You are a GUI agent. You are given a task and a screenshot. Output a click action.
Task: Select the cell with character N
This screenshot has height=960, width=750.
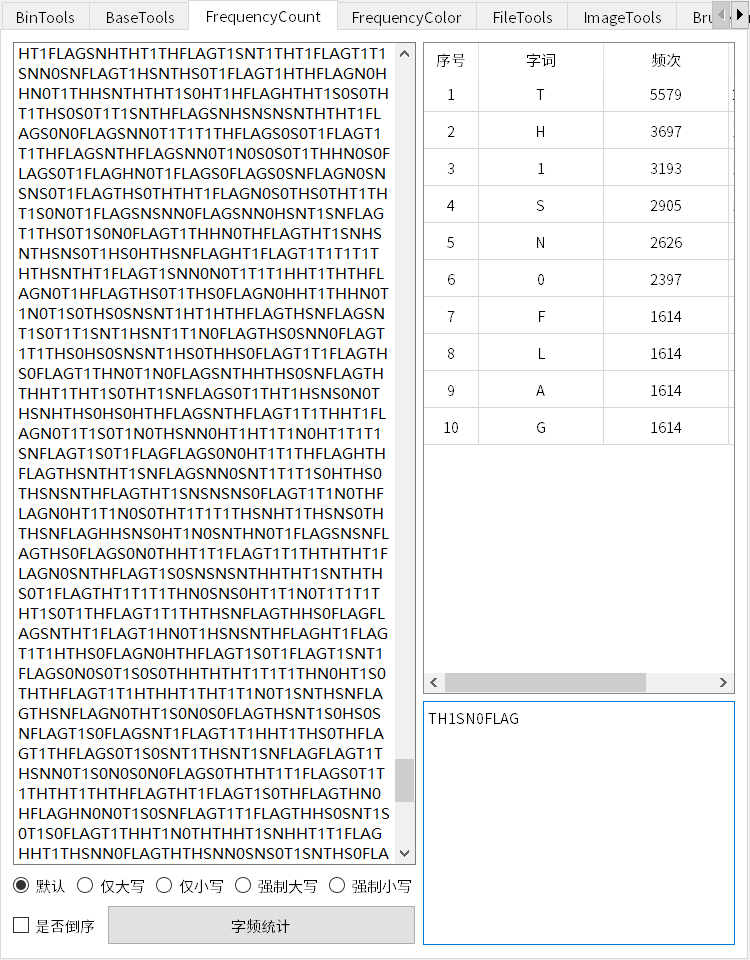tap(541, 242)
